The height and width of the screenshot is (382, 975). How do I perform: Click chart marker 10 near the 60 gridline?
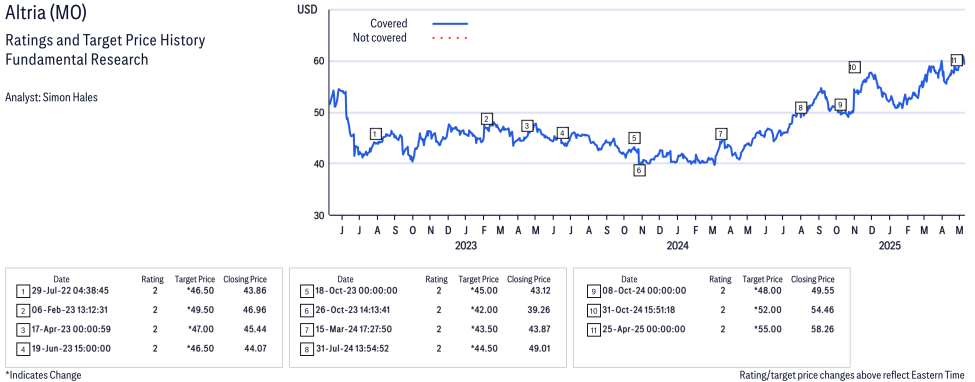click(x=854, y=67)
